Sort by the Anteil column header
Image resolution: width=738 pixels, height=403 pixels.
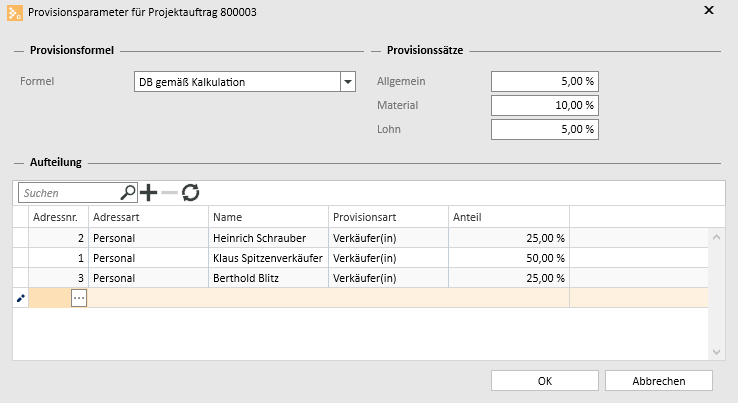point(509,217)
